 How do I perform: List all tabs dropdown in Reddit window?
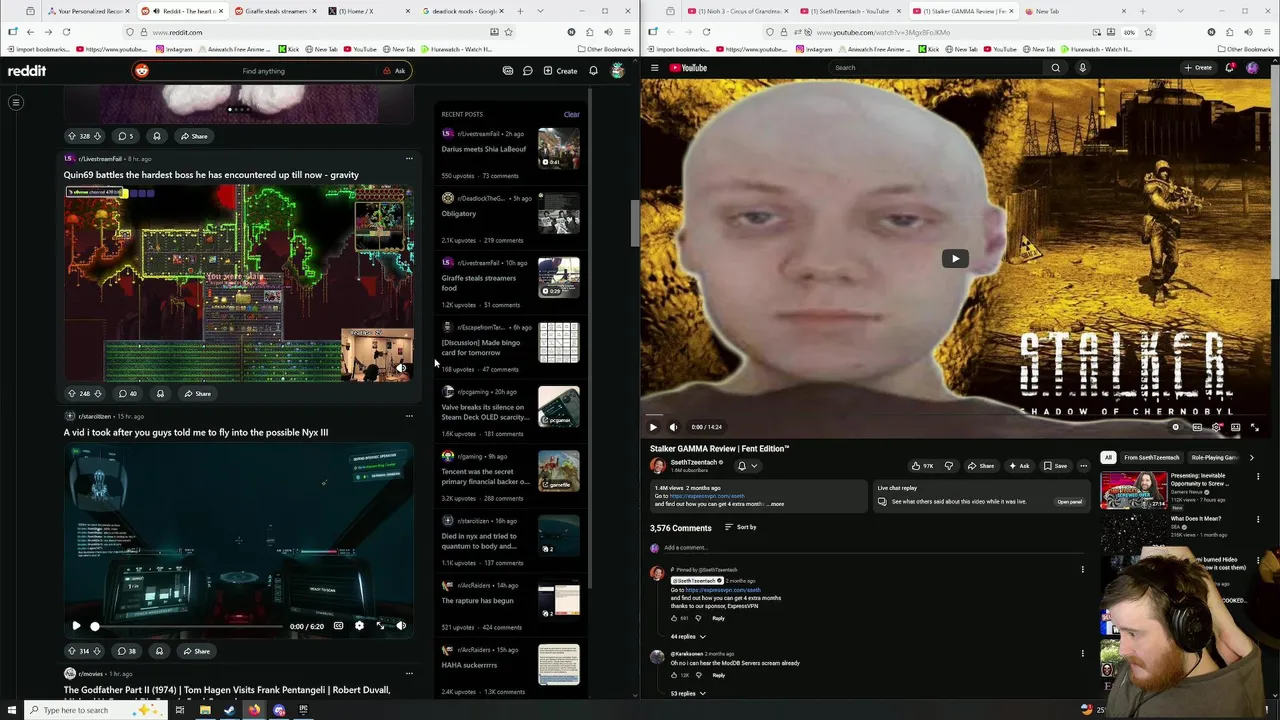click(541, 11)
